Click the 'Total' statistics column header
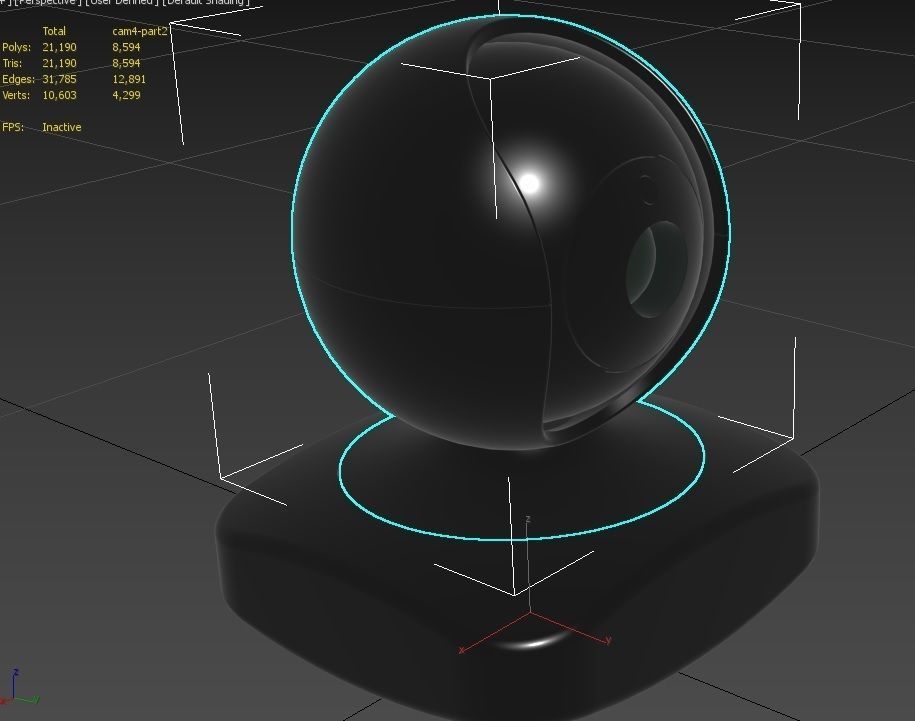Screen dimensions: 915x721 54,31
